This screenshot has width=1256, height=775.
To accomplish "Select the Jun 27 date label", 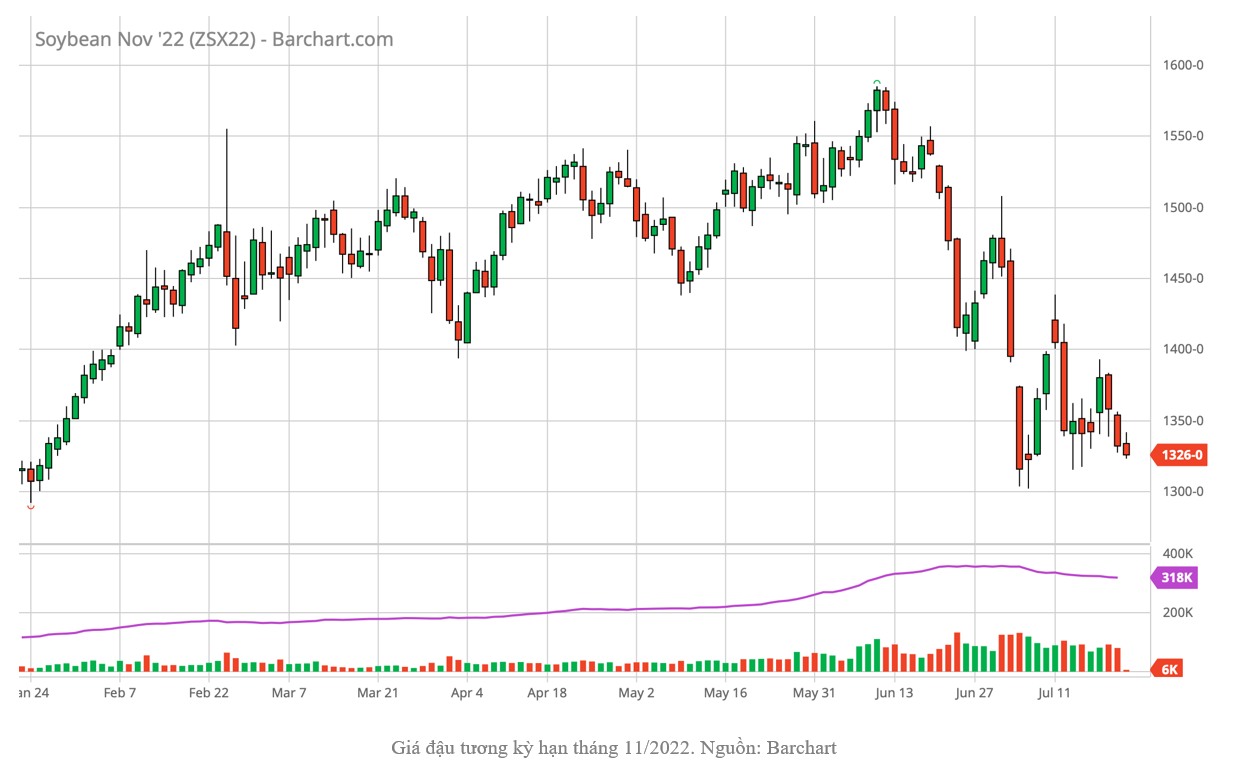I will (x=973, y=692).
